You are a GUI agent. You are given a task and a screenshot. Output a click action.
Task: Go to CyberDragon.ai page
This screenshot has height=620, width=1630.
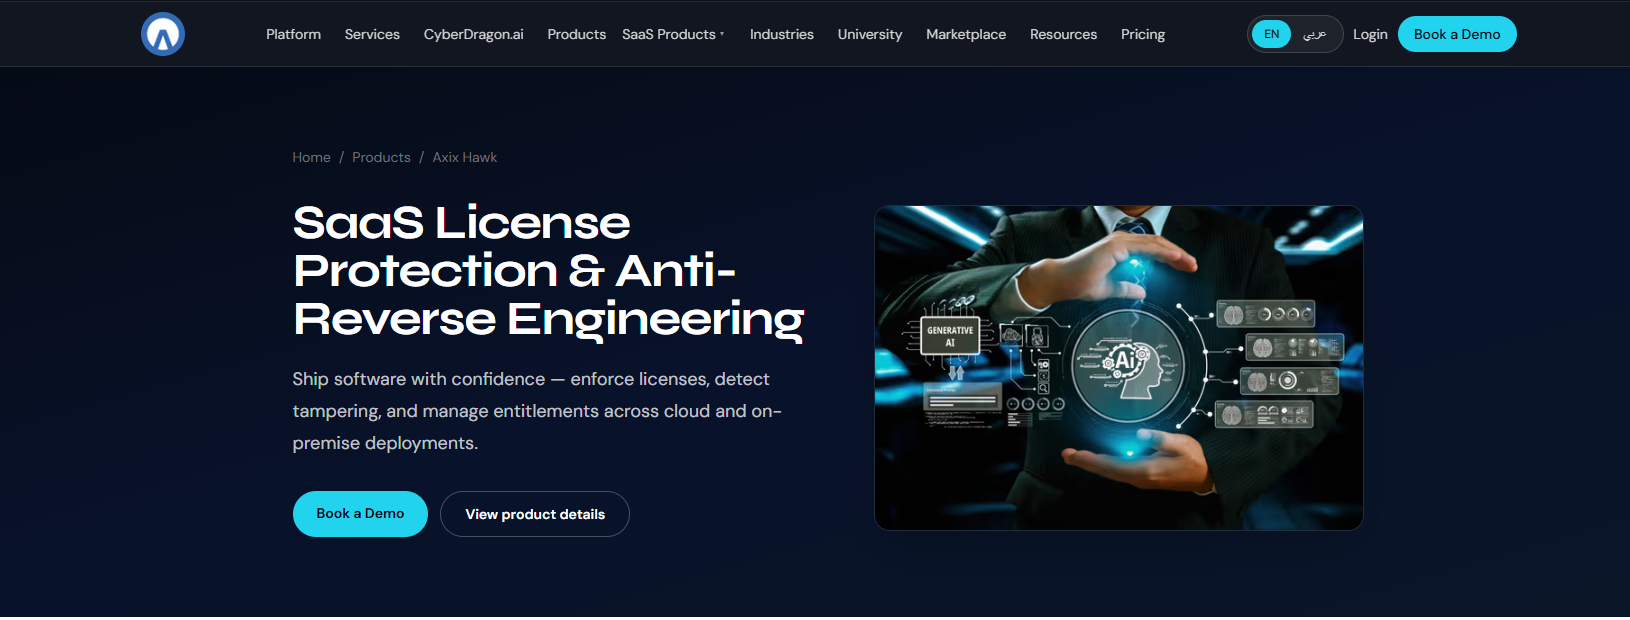[x=473, y=34]
